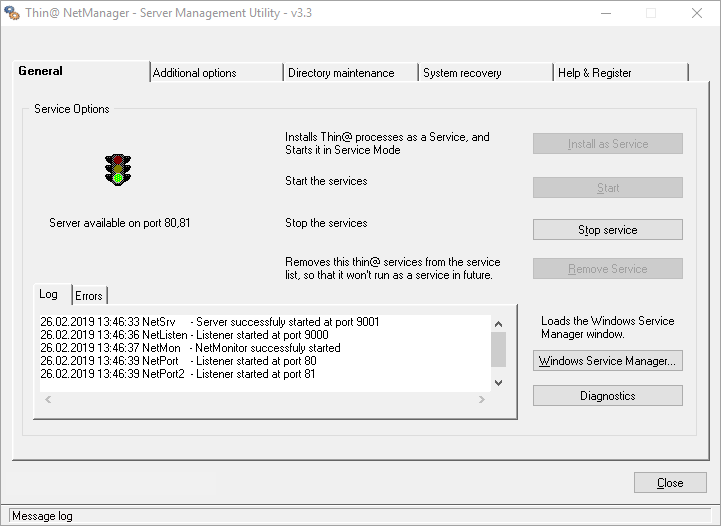
Task: Click the 'Stop the services' label
Action: pyautogui.click(x=326, y=223)
